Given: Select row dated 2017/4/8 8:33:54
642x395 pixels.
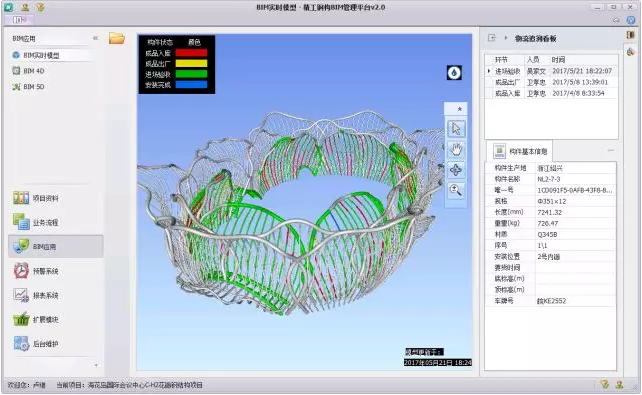Looking at the screenshot, I should (x=551, y=93).
